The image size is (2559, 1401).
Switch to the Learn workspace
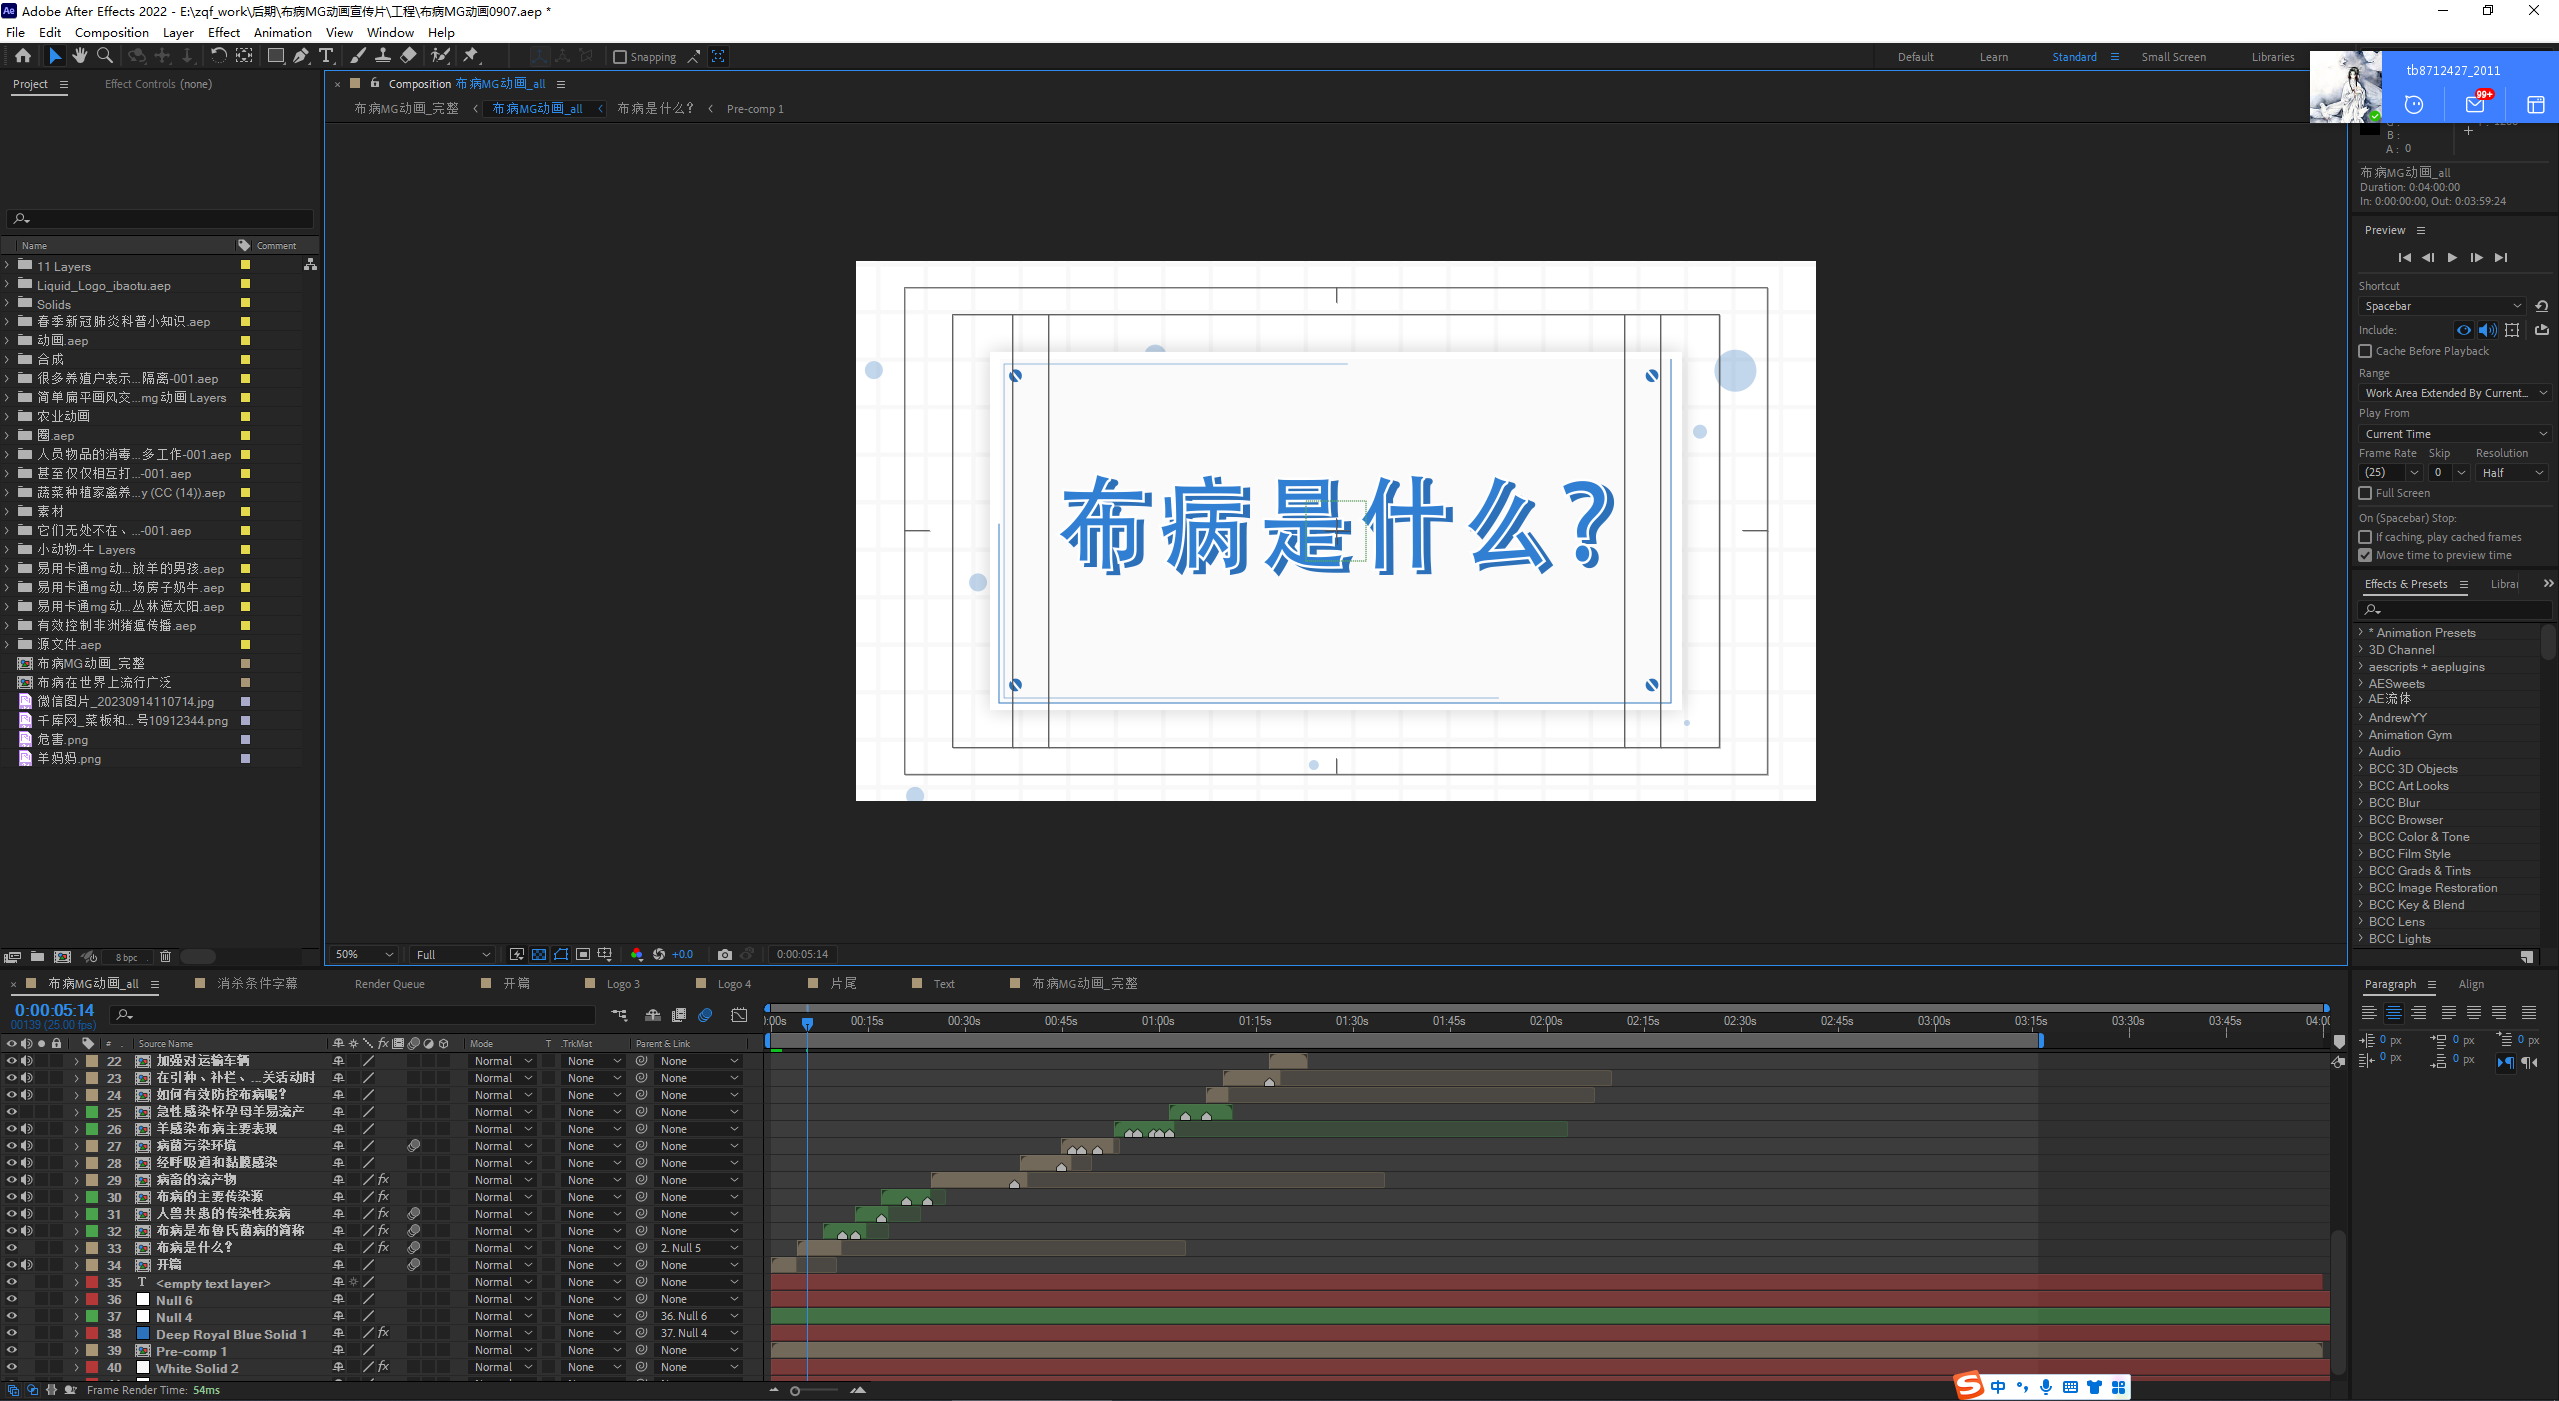pos(1994,57)
